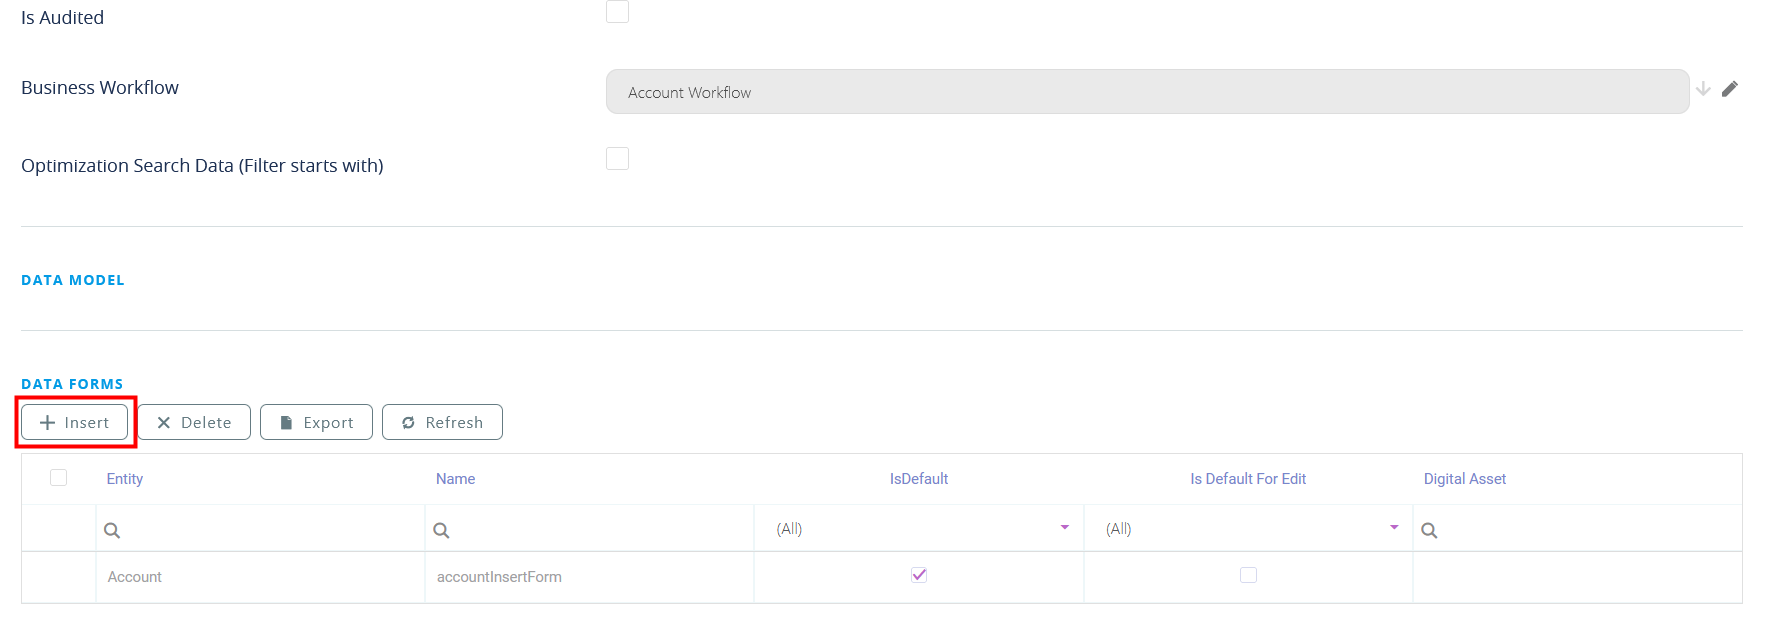
Task: Open the accountInsertForm row entry
Action: pyautogui.click(x=499, y=577)
